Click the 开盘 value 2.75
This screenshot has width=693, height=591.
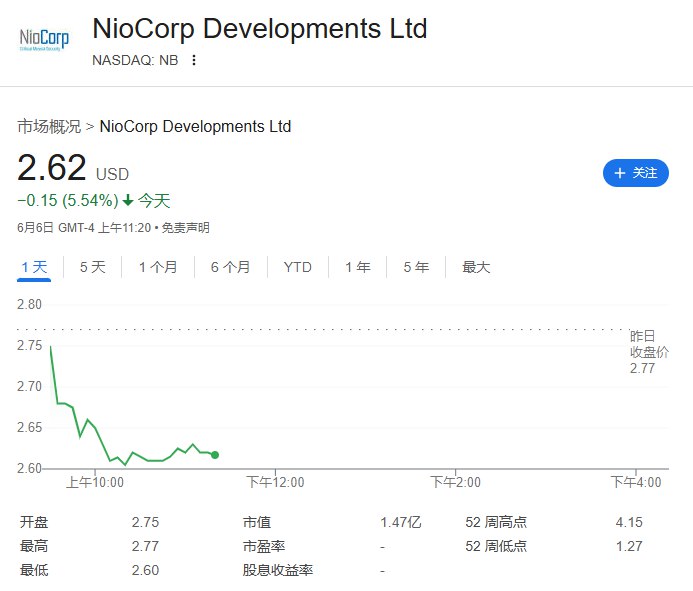(x=145, y=522)
